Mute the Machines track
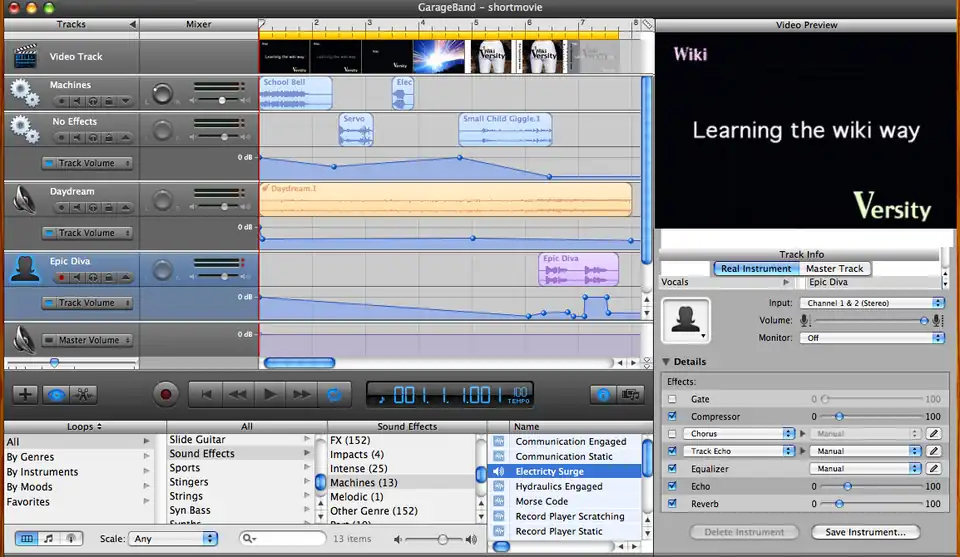The width and height of the screenshot is (960, 557). [x=77, y=101]
